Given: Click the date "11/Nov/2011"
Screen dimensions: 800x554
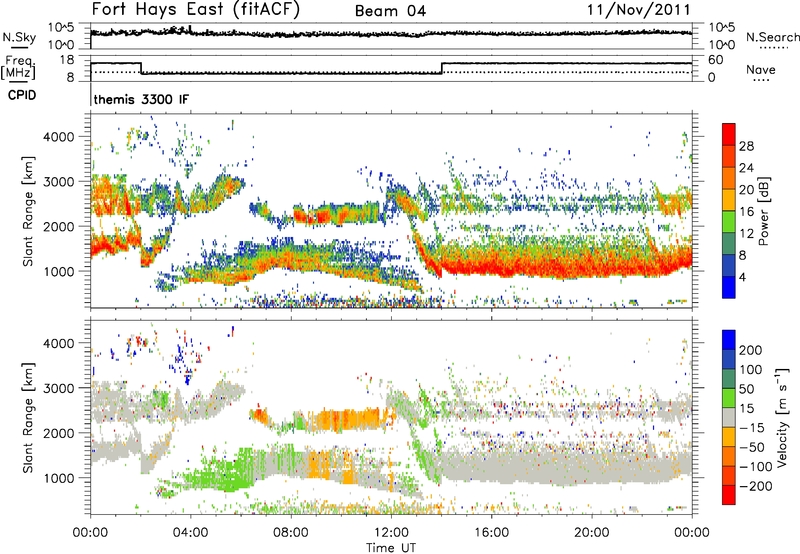Looking at the screenshot, I should click(639, 9).
